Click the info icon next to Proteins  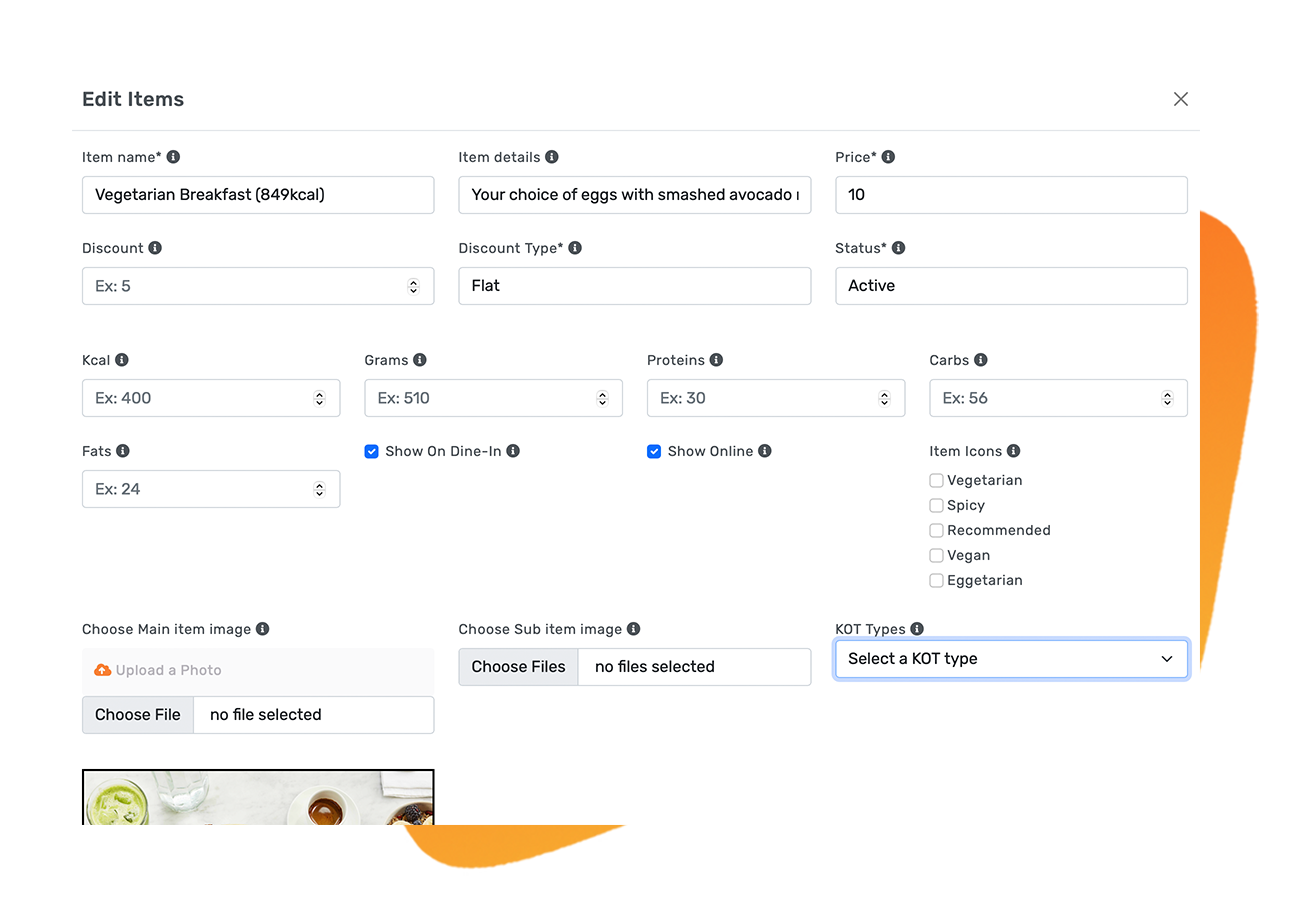pos(716,360)
